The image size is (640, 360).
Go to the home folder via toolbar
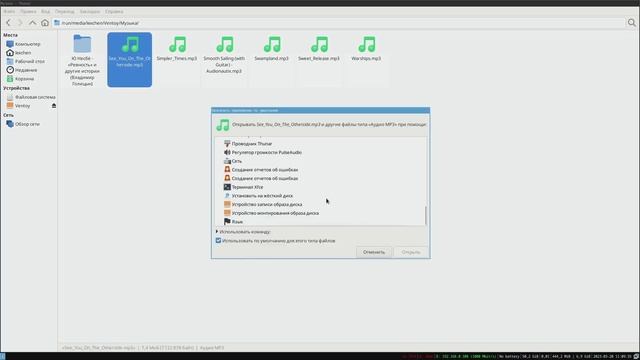tap(44, 23)
